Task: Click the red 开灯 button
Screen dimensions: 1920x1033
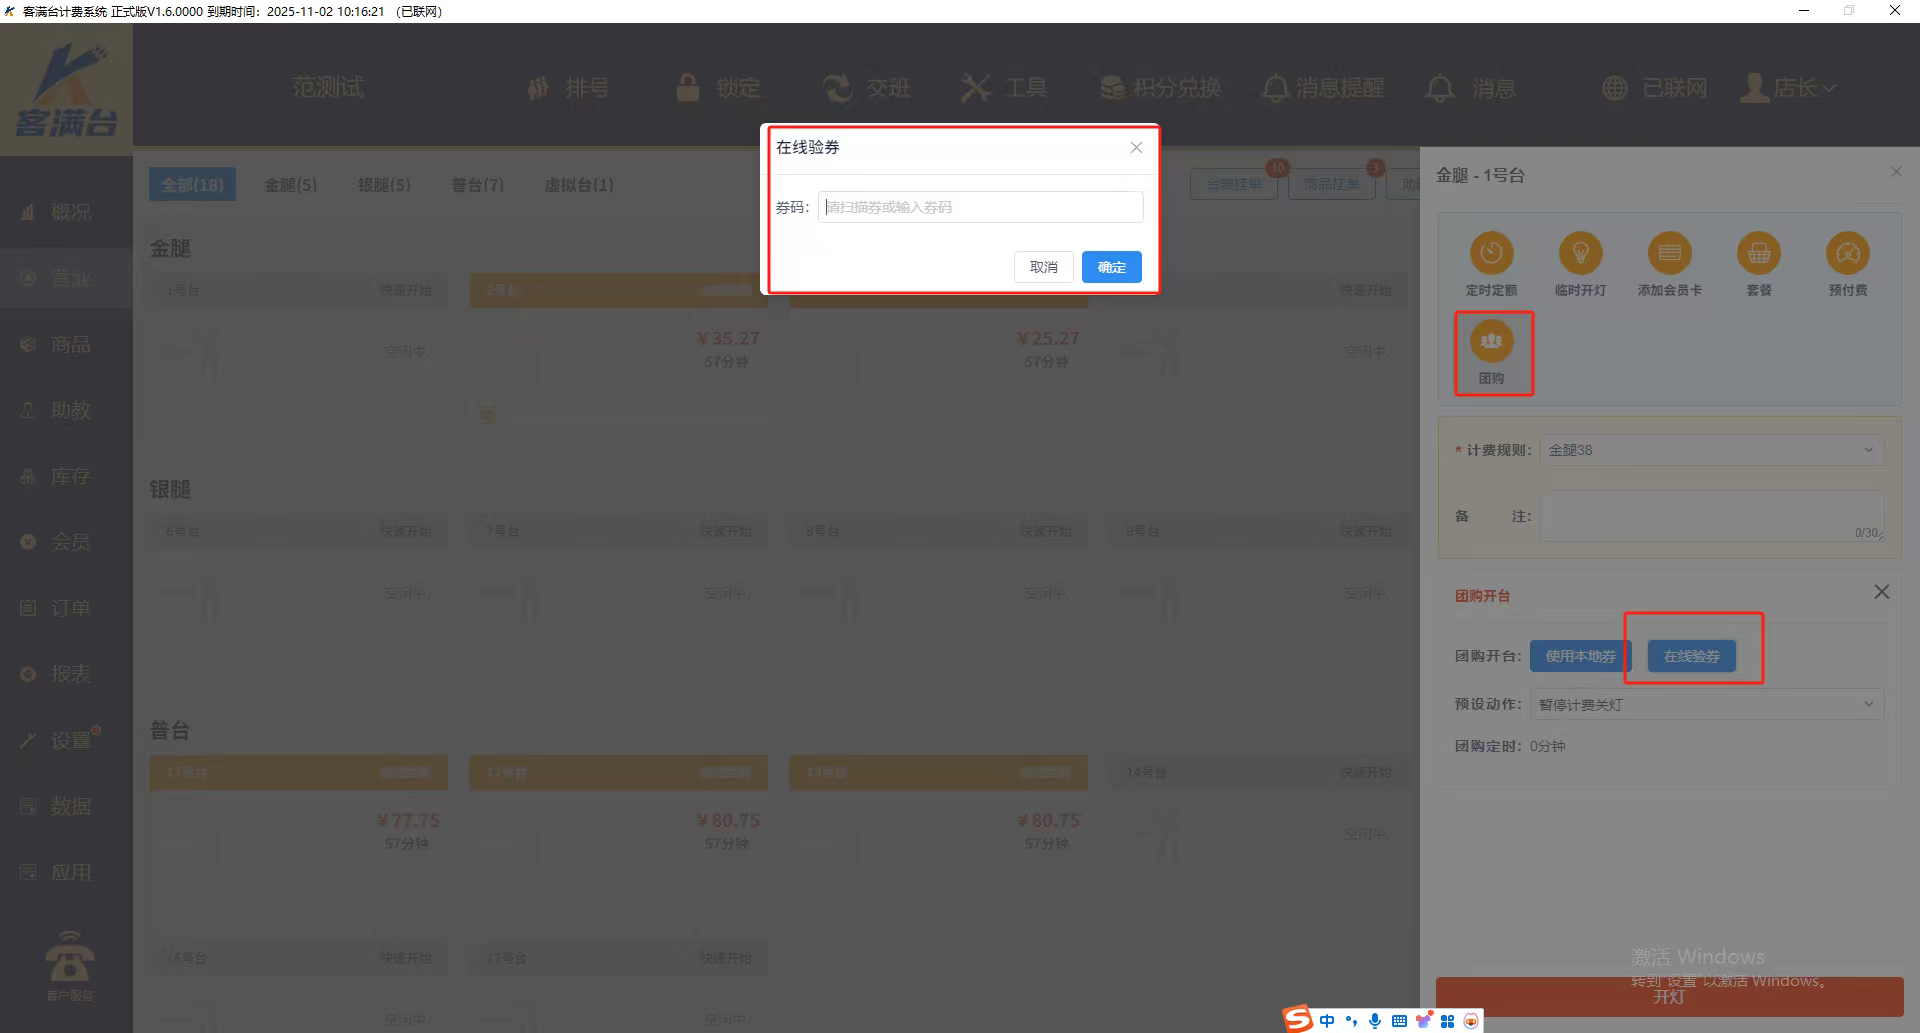Action: 1669,996
